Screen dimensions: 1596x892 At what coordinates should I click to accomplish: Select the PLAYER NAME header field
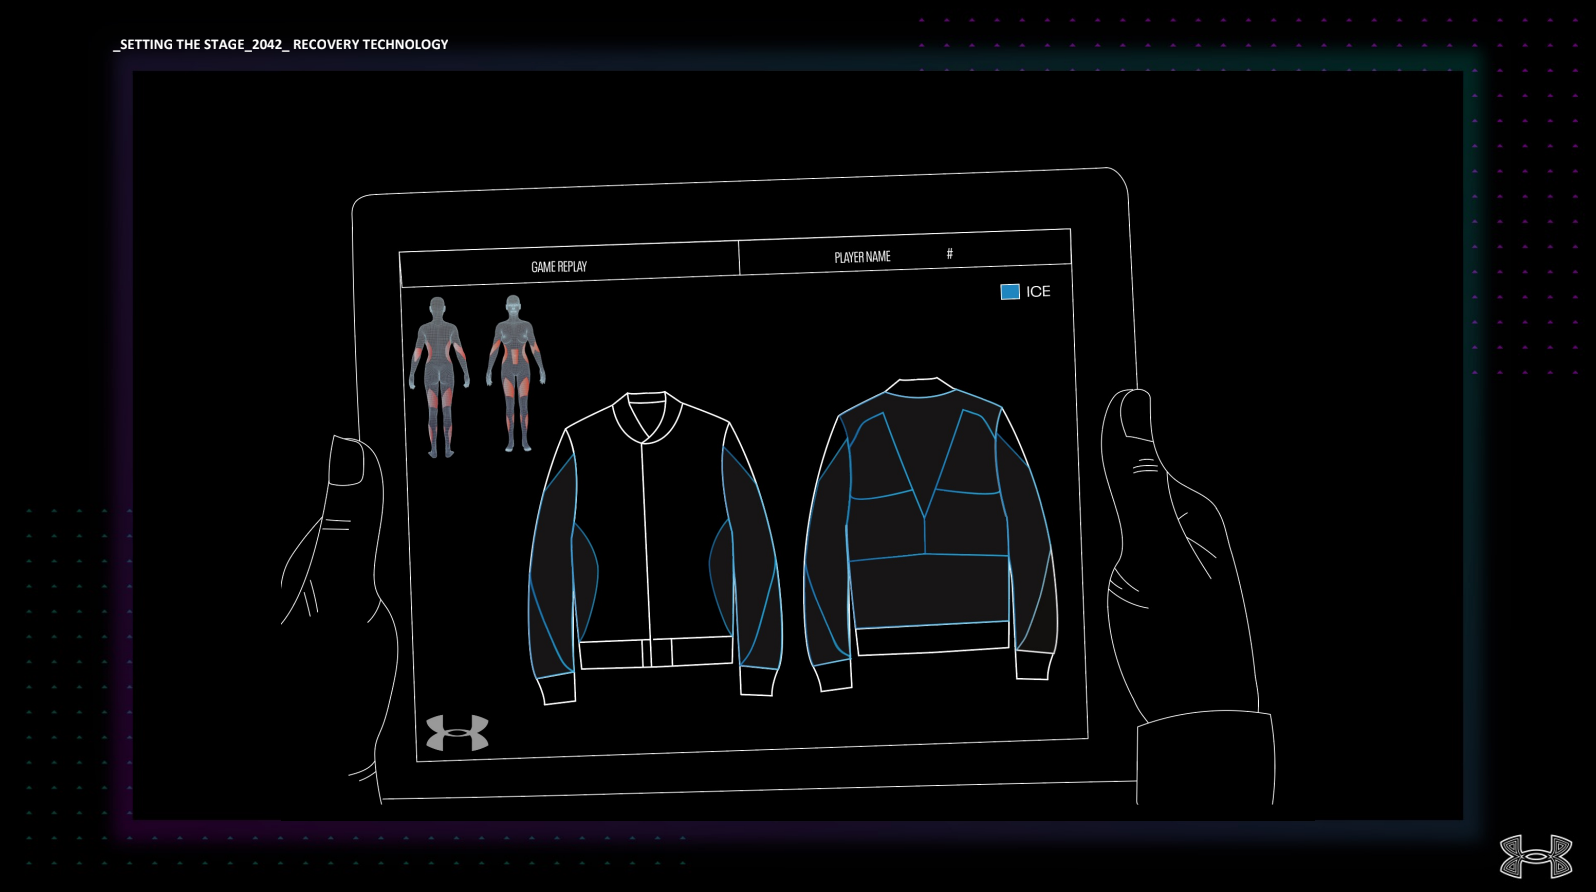(x=862, y=257)
